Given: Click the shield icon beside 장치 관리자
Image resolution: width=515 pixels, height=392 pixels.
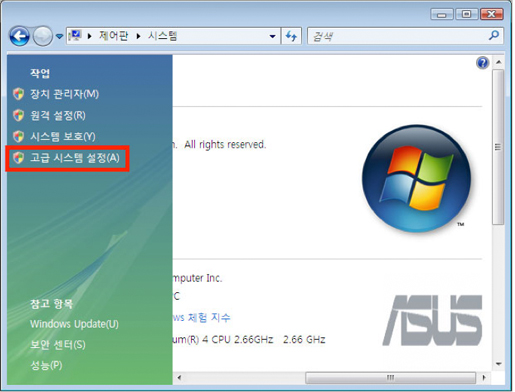Looking at the screenshot, I should (x=19, y=94).
